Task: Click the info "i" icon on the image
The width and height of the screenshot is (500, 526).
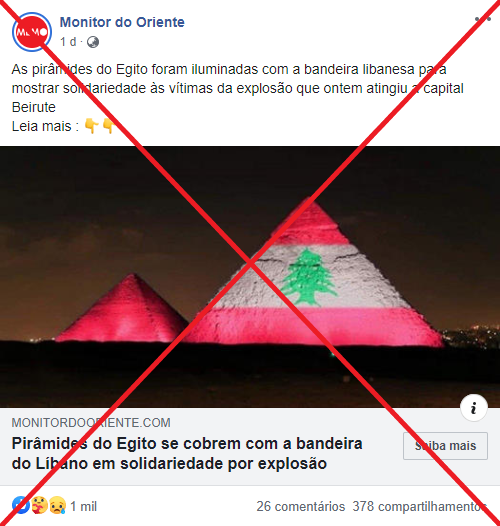Action: click(x=473, y=408)
